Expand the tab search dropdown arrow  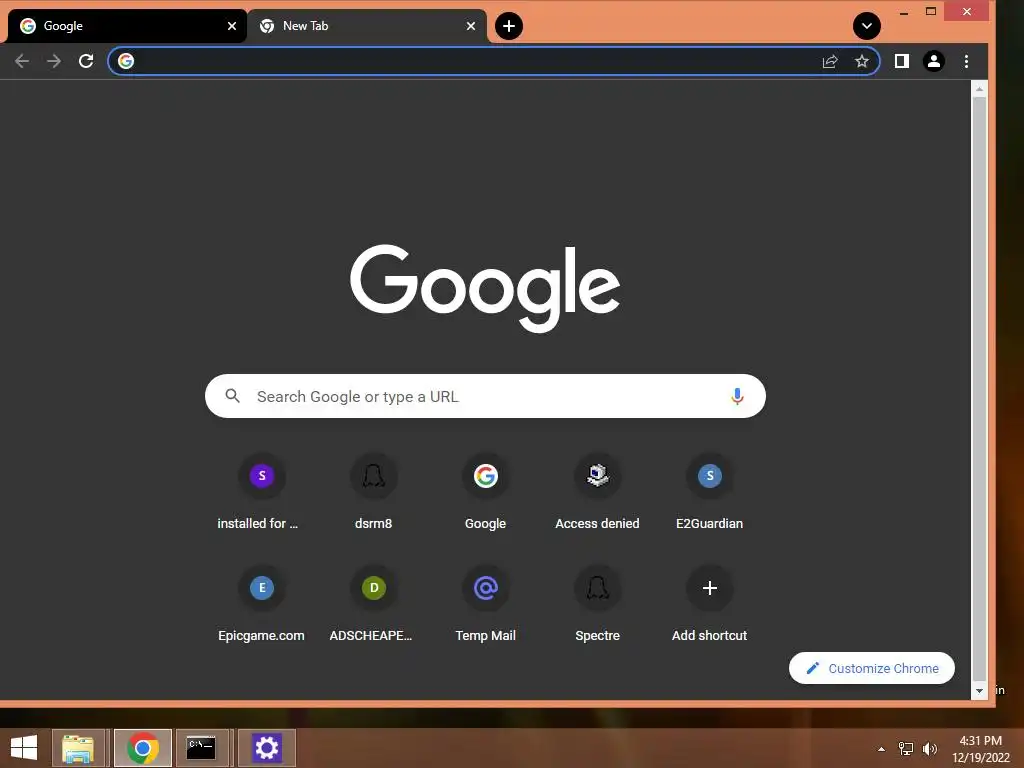(867, 26)
